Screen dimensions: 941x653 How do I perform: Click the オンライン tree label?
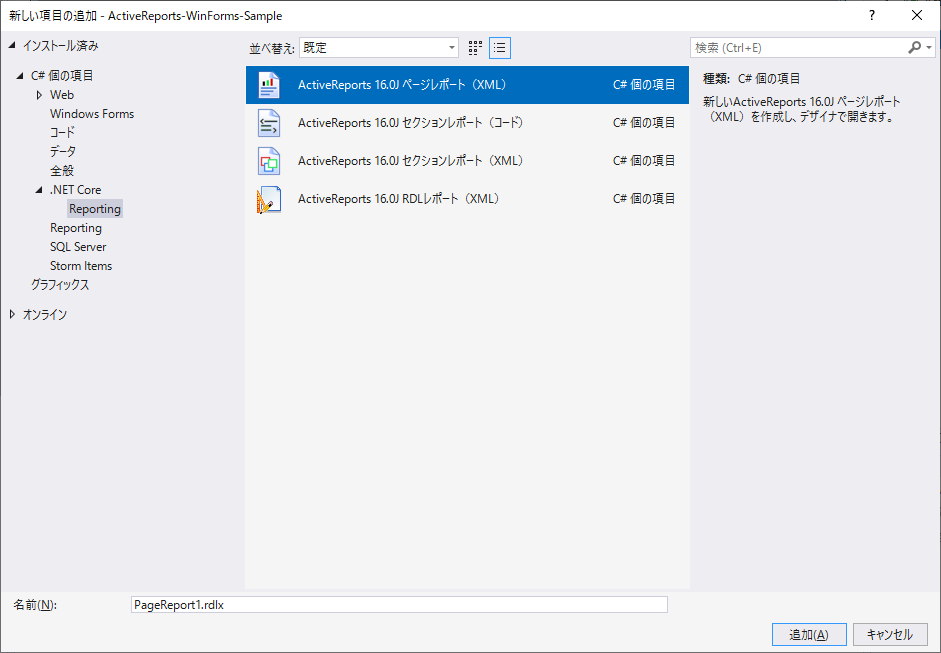pyautogui.click(x=45, y=314)
